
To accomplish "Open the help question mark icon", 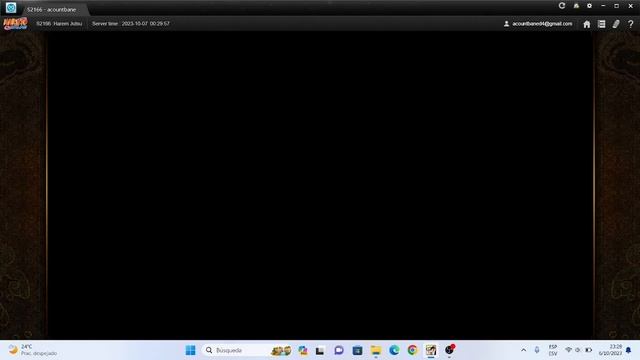I will (631, 24).
